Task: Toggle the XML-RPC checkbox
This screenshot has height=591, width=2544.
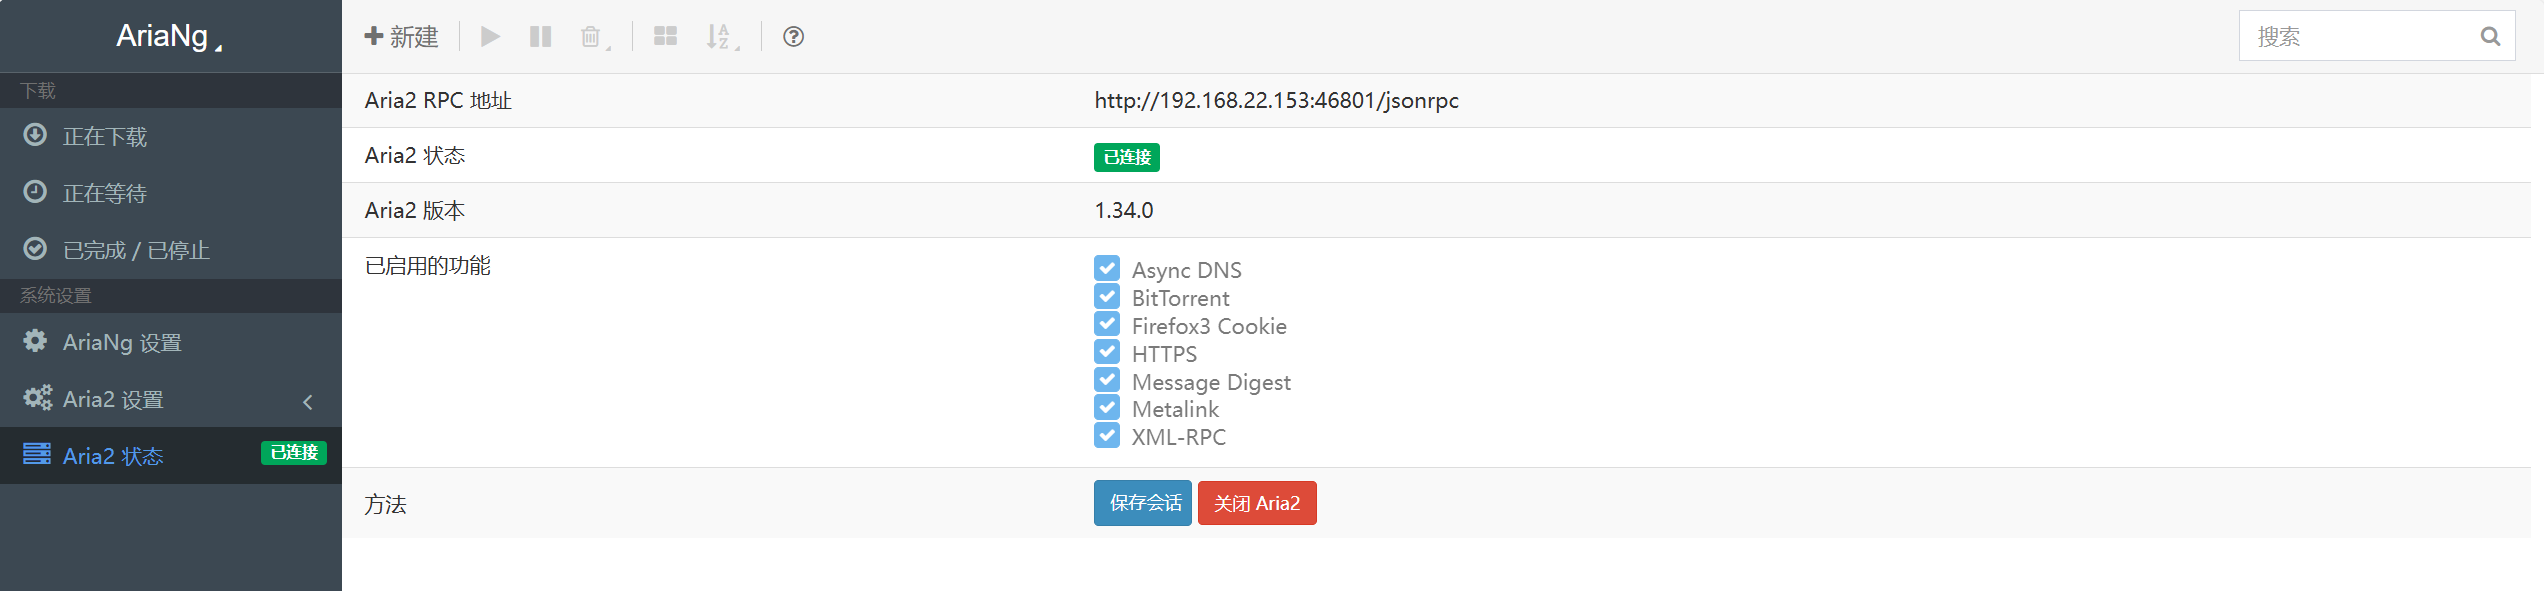Action: pos(1106,436)
